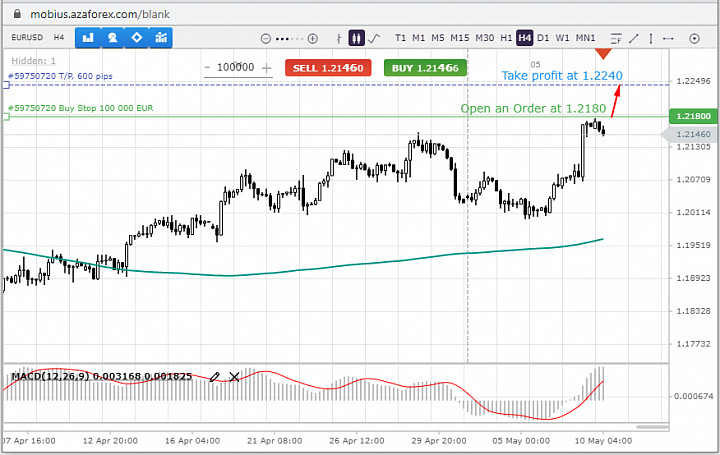This screenshot has height=455, width=720.
Task: Remove MACD indicator with X icon
Action: tap(234, 377)
